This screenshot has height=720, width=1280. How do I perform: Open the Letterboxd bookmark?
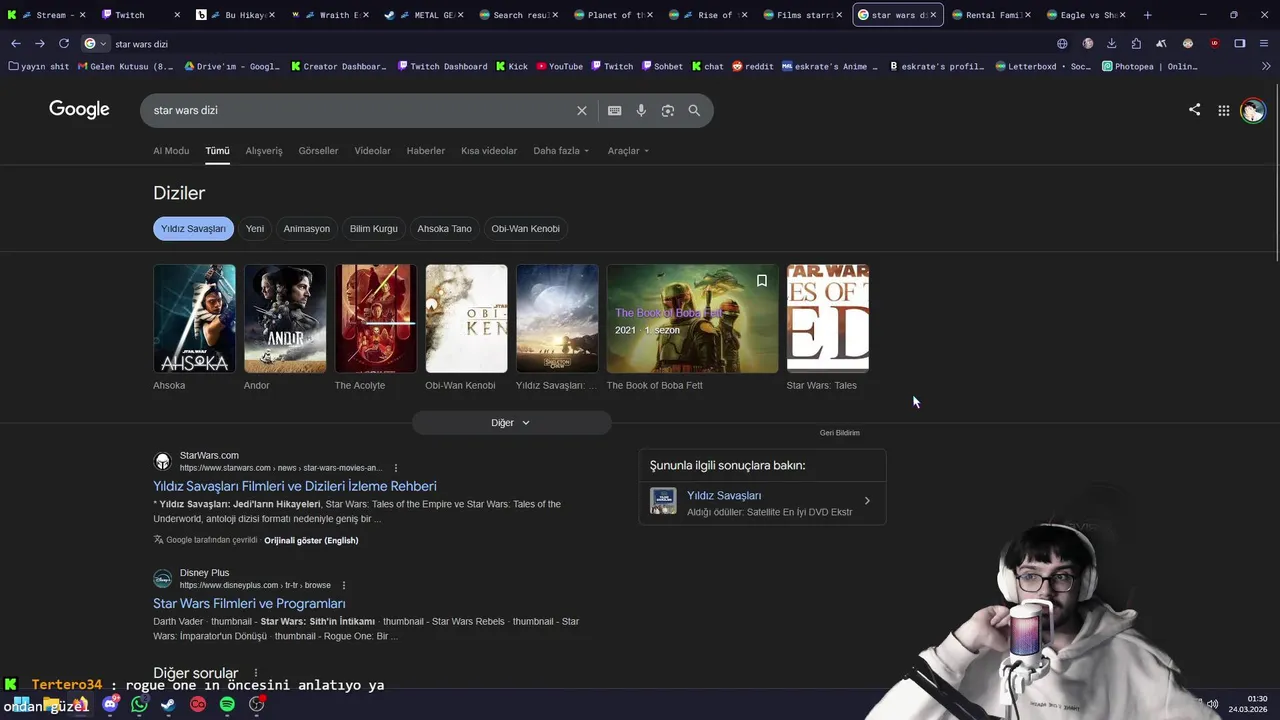coord(1044,66)
